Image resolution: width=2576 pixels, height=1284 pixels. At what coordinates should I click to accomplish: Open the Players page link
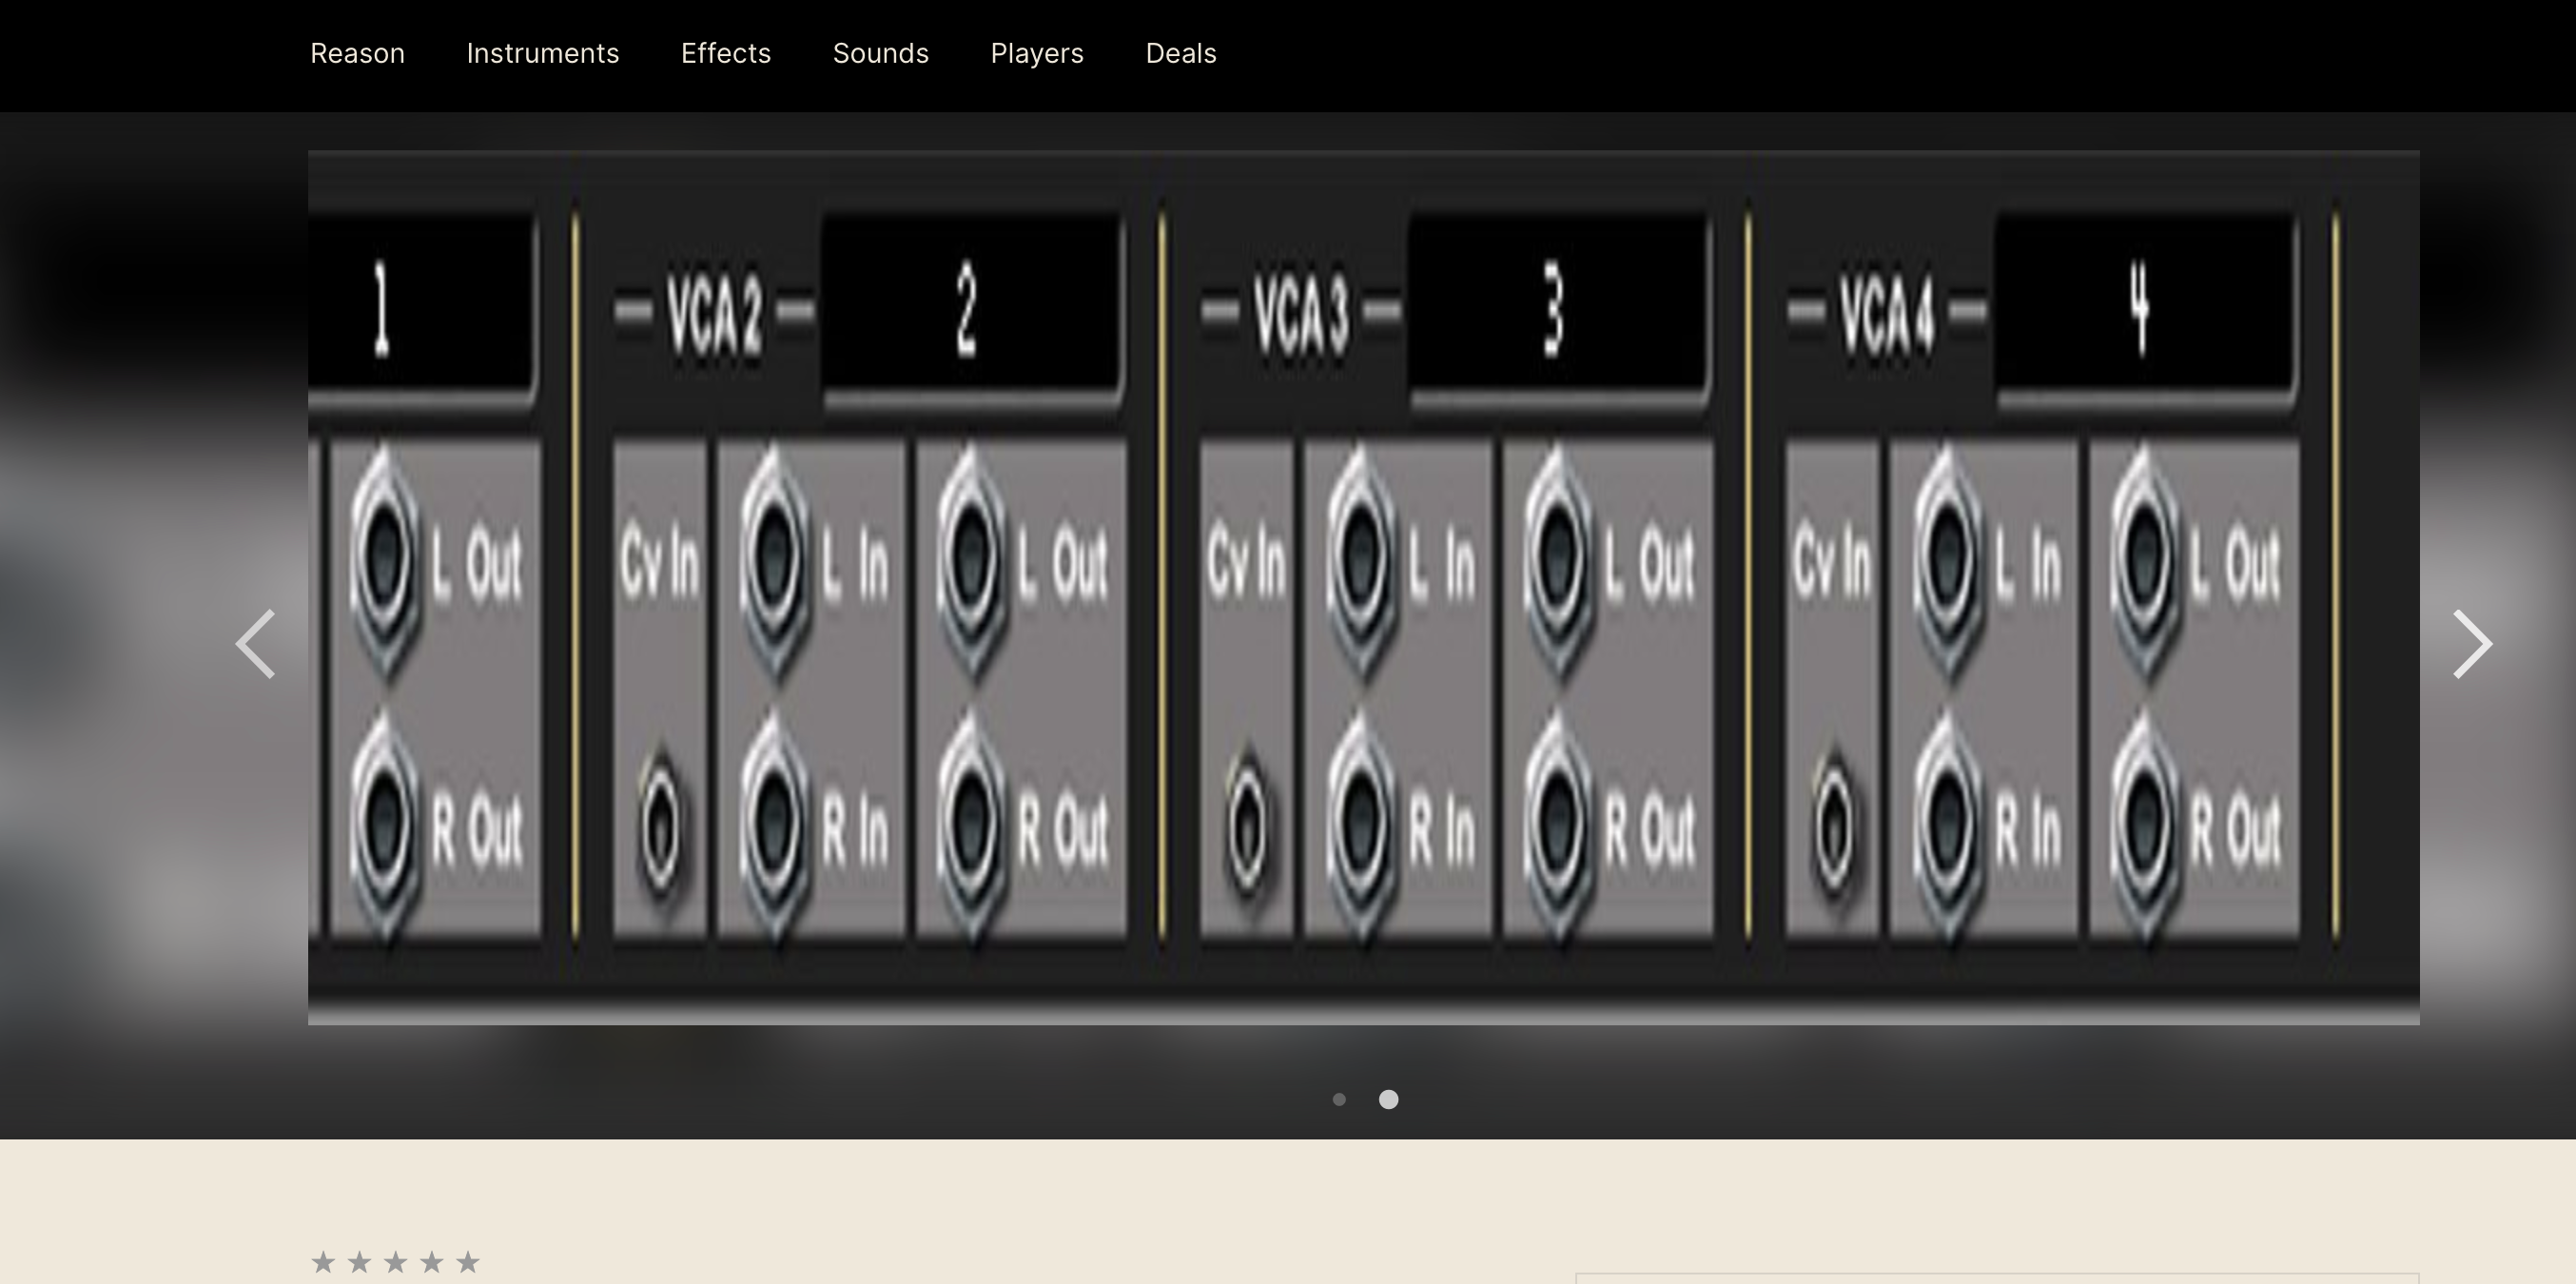(1036, 53)
